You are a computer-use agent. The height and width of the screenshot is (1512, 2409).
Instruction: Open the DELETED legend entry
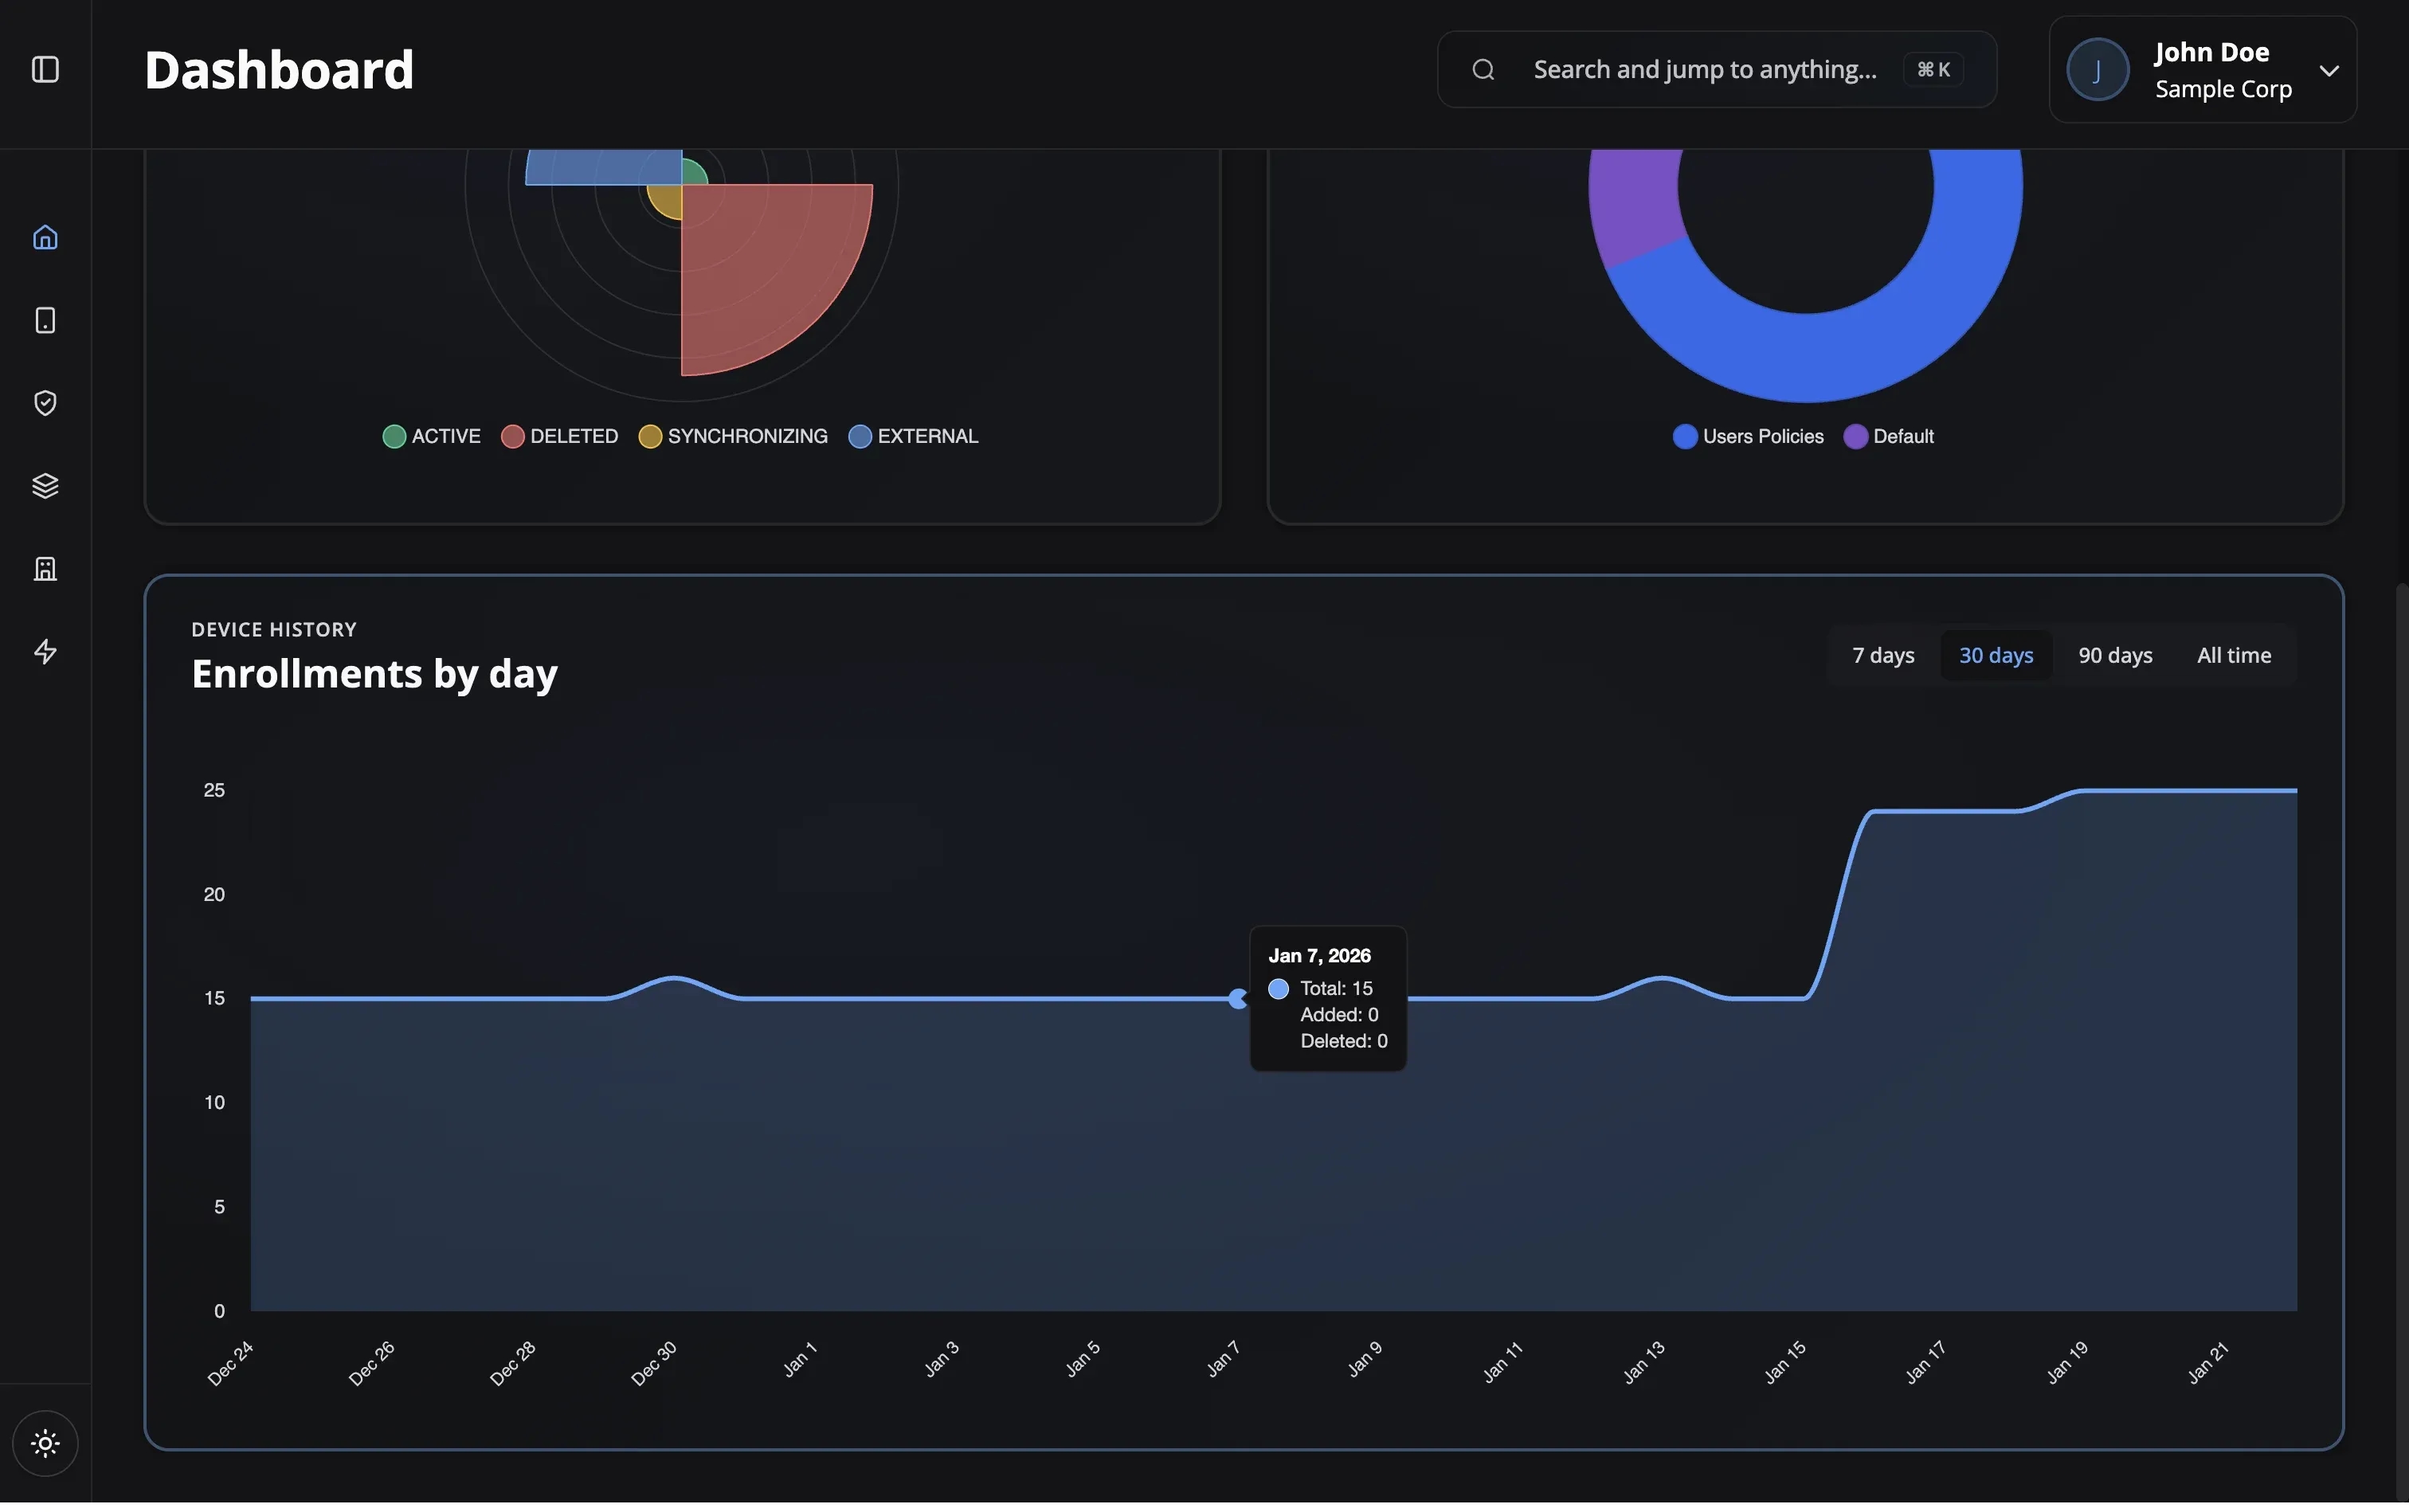pyautogui.click(x=560, y=436)
